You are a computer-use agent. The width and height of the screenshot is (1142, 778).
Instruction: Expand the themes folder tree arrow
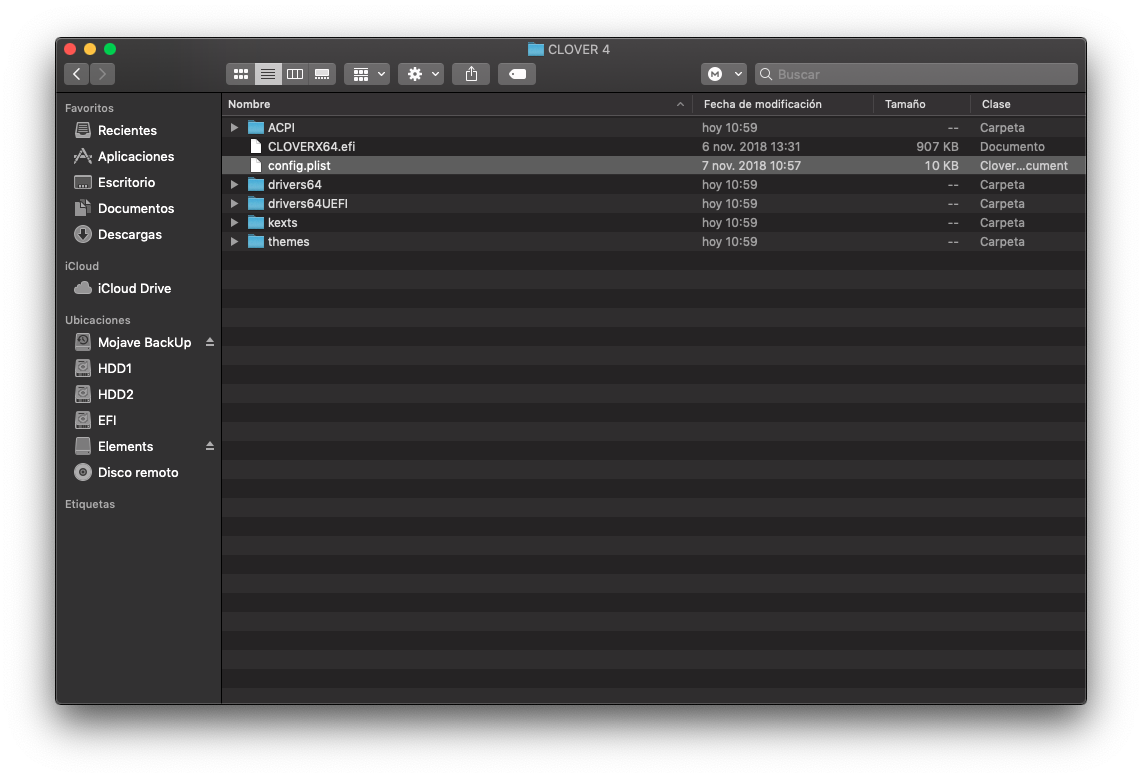coord(234,242)
